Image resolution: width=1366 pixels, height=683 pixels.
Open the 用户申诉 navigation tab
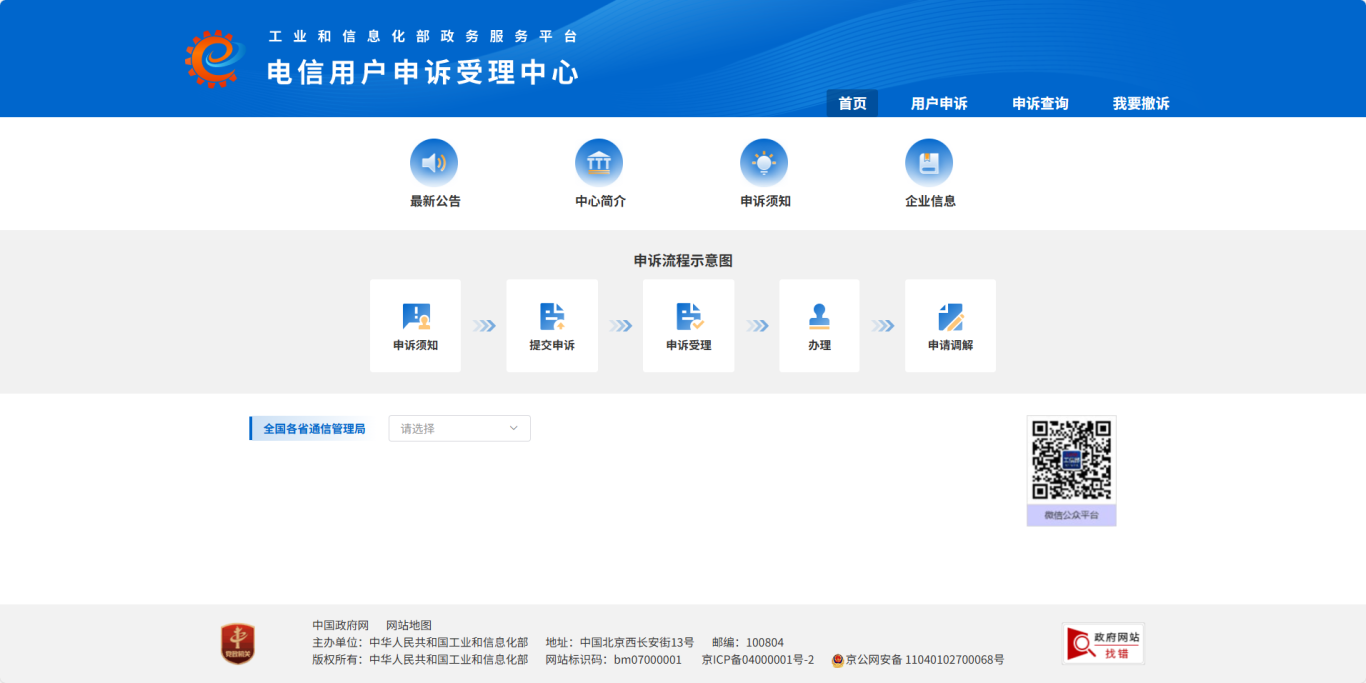(x=939, y=104)
